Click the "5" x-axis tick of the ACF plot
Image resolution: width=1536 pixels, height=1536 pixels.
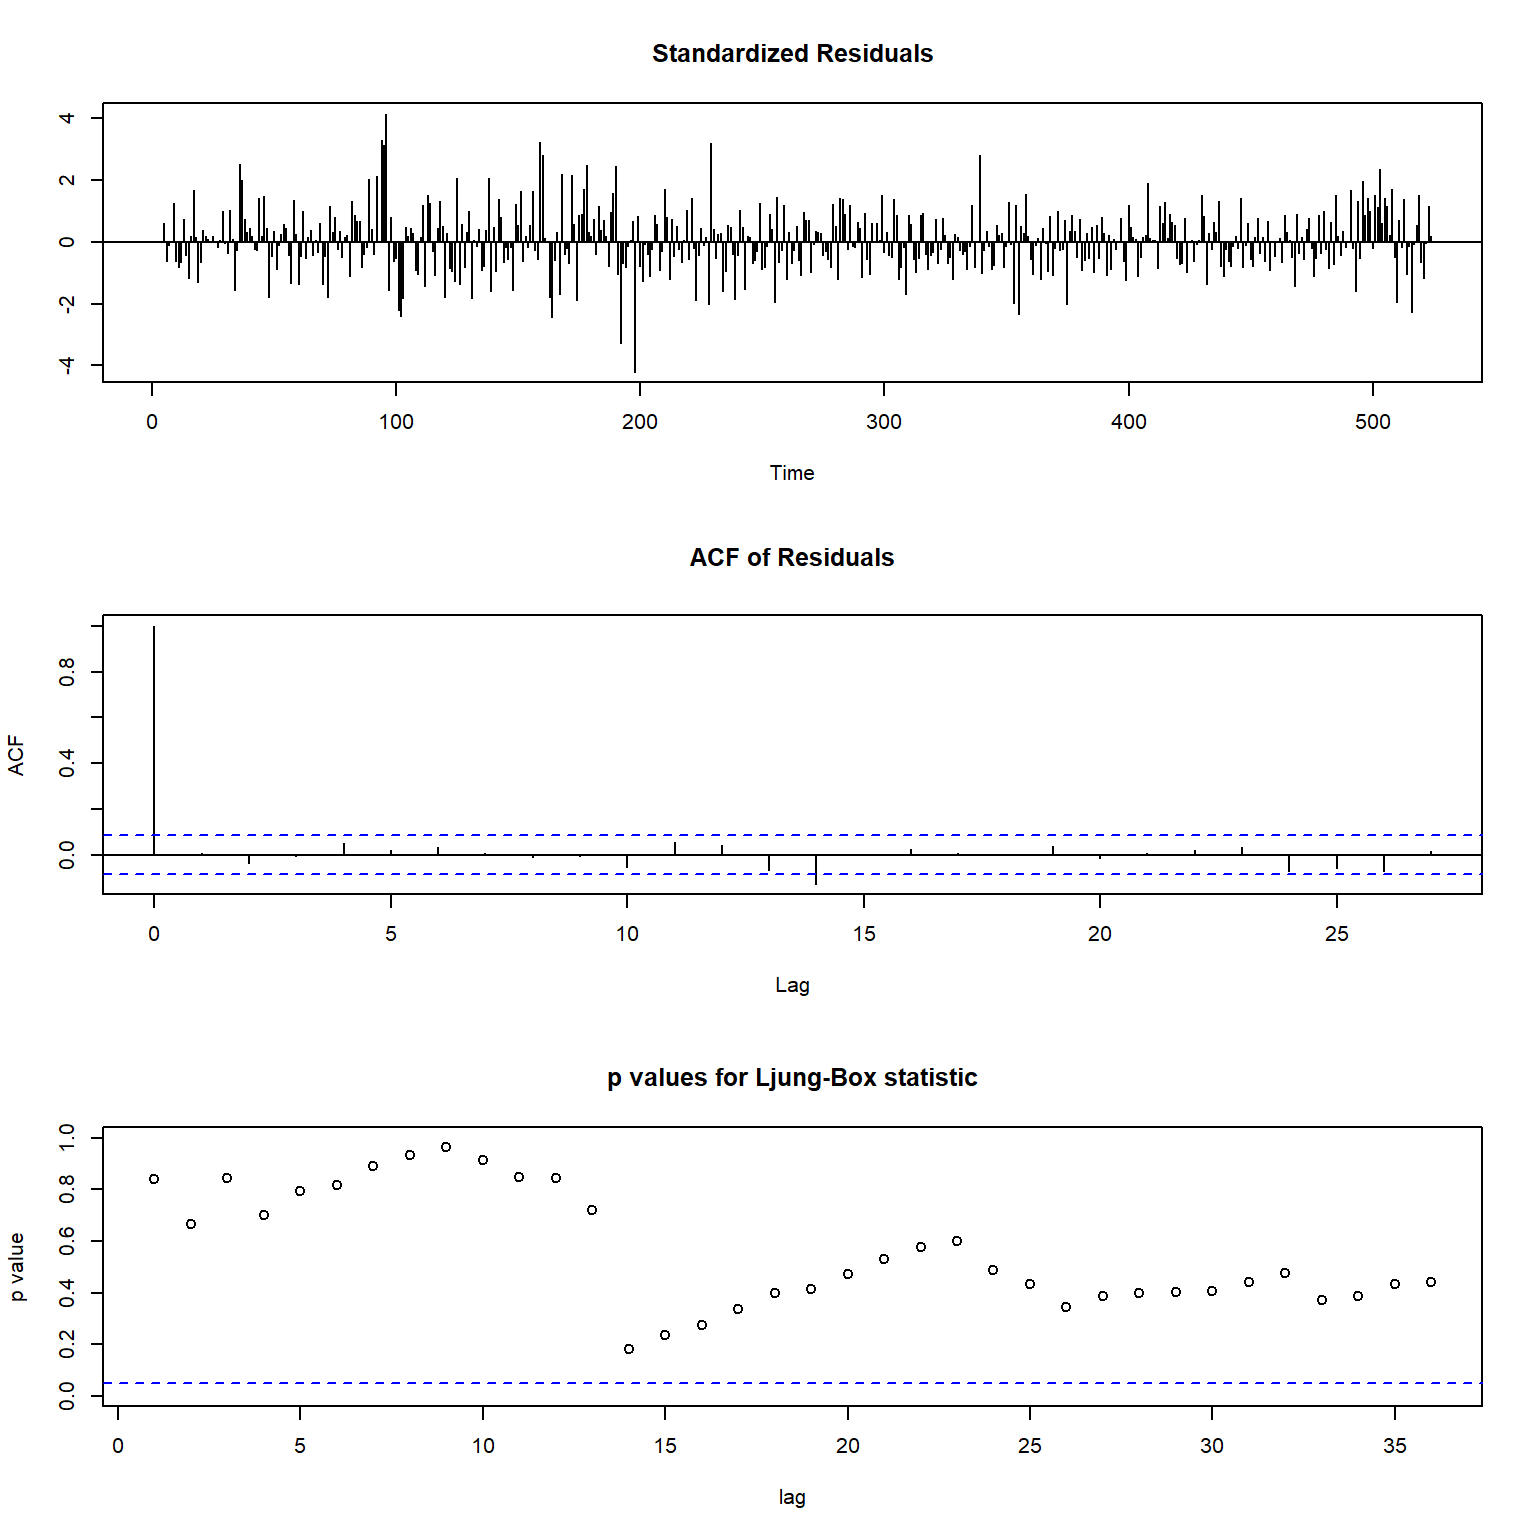click(x=391, y=934)
